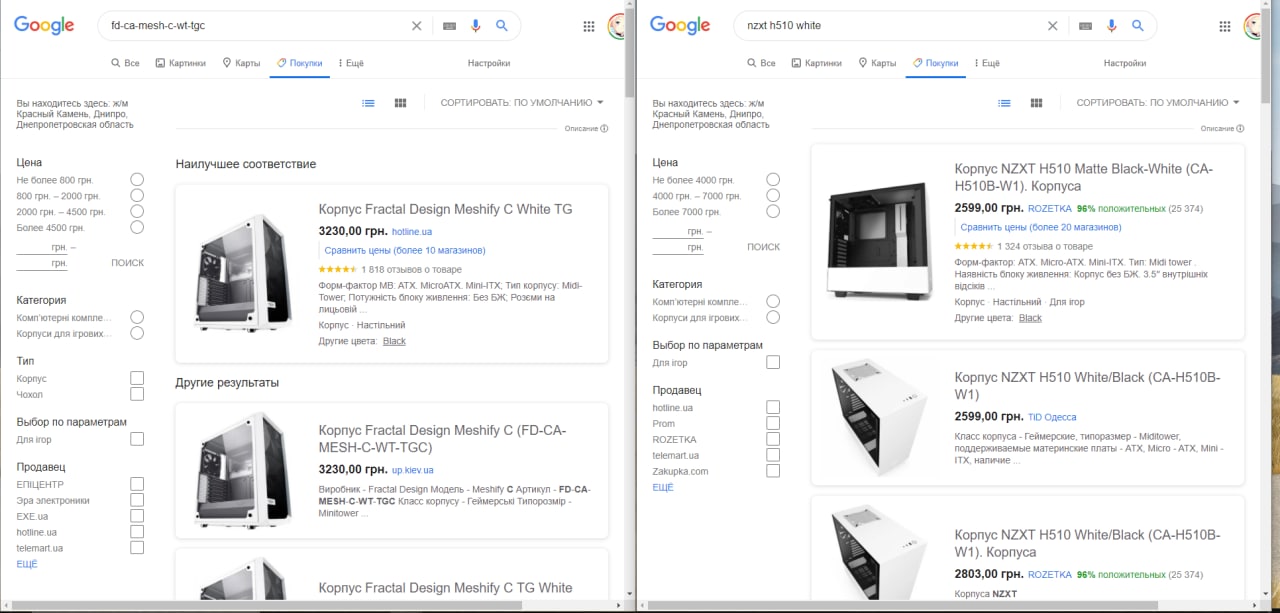1280x613 pixels.
Task: Switch to grid view in left window
Action: coord(401,103)
